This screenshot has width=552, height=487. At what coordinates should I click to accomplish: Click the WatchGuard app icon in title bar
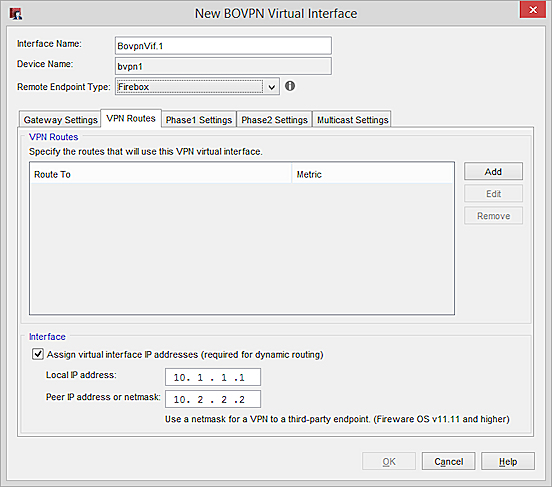(x=16, y=14)
